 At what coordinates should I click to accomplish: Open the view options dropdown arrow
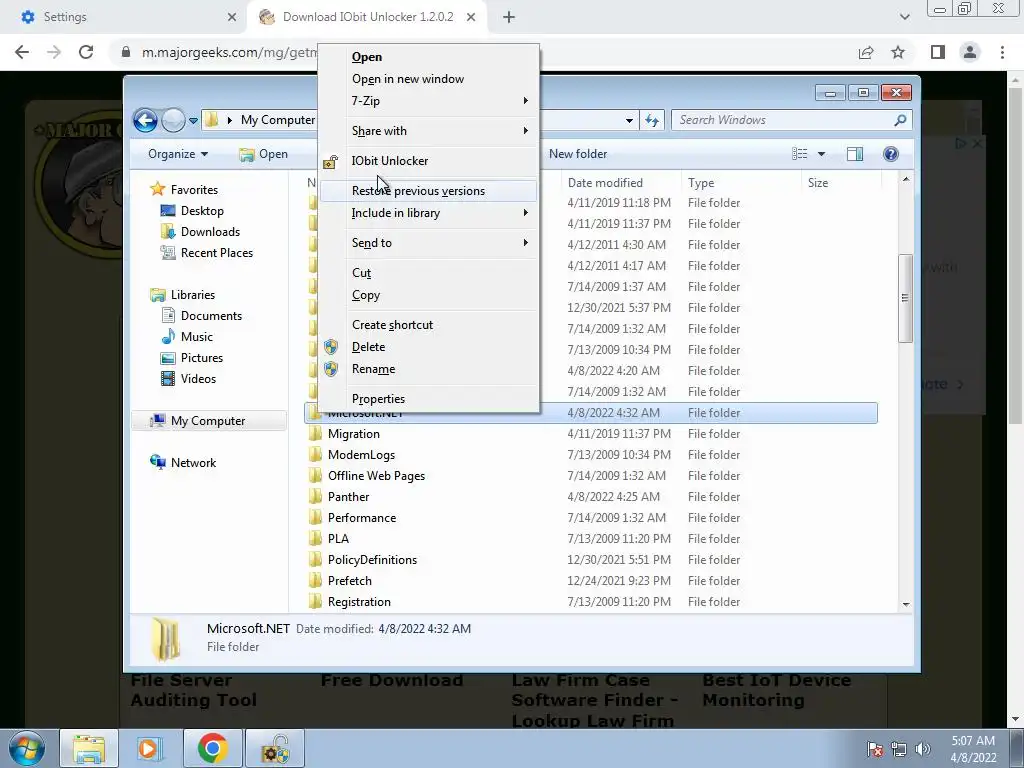(x=822, y=154)
